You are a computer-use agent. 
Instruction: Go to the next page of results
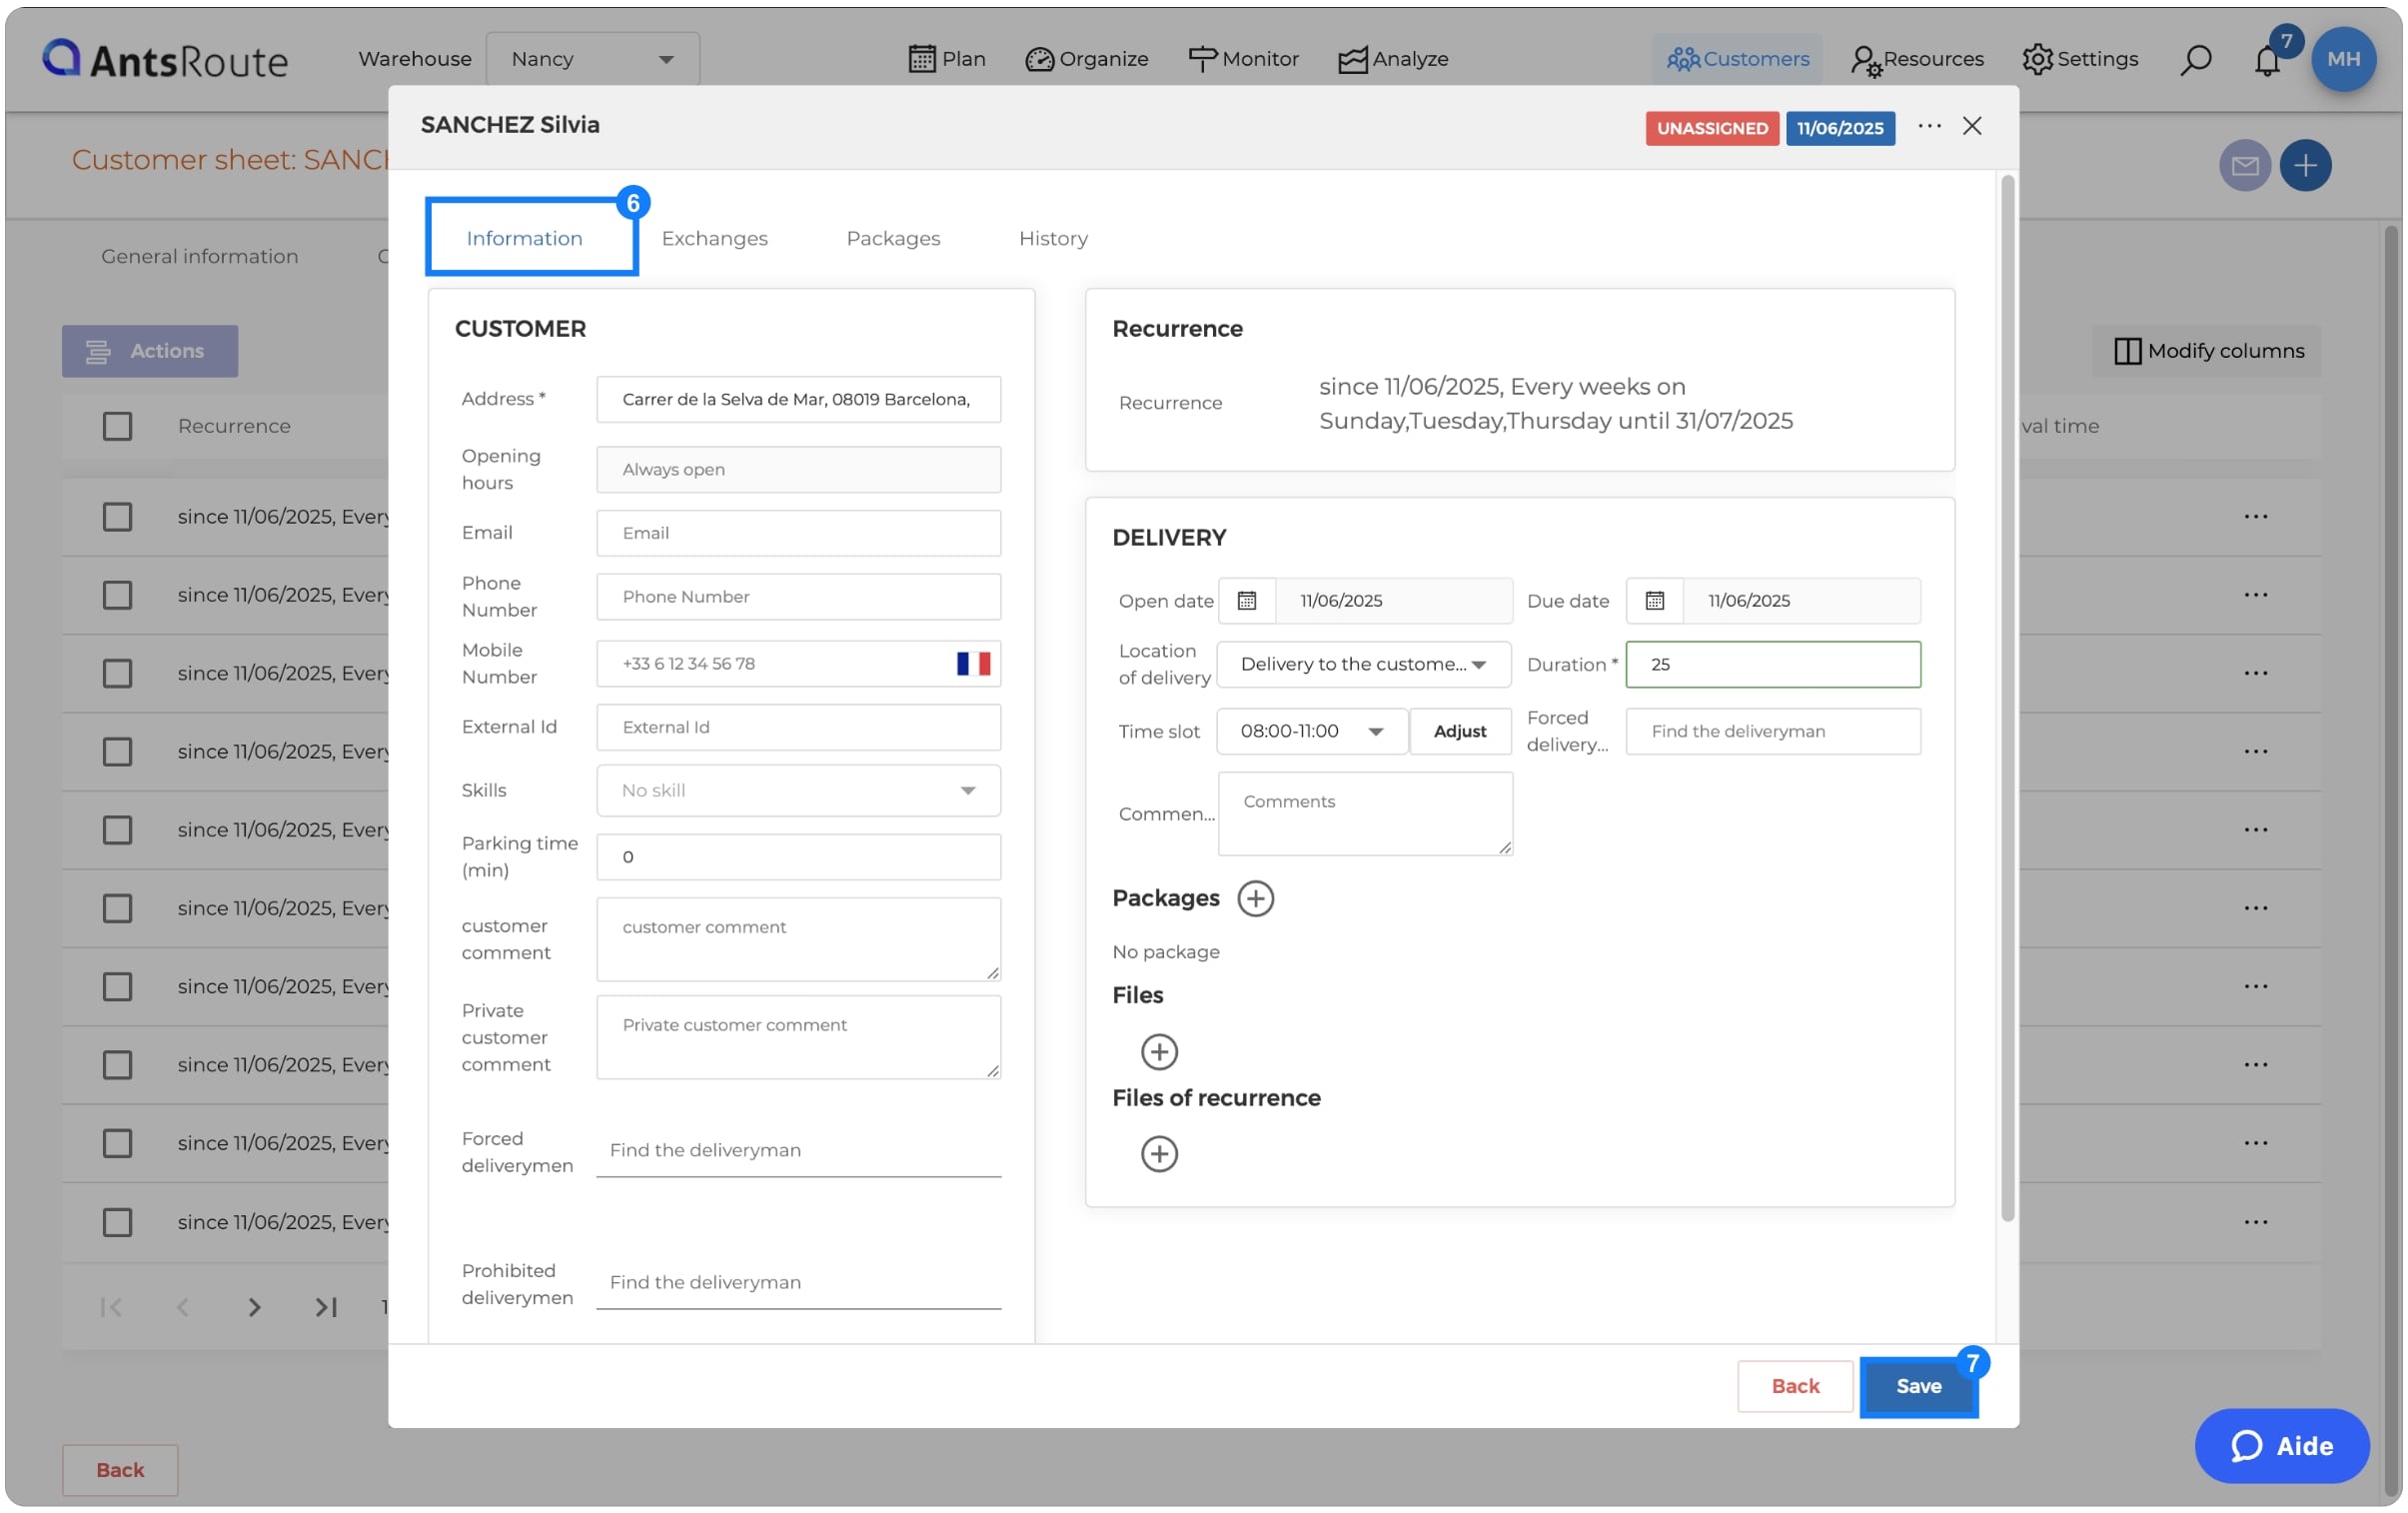tap(254, 1306)
